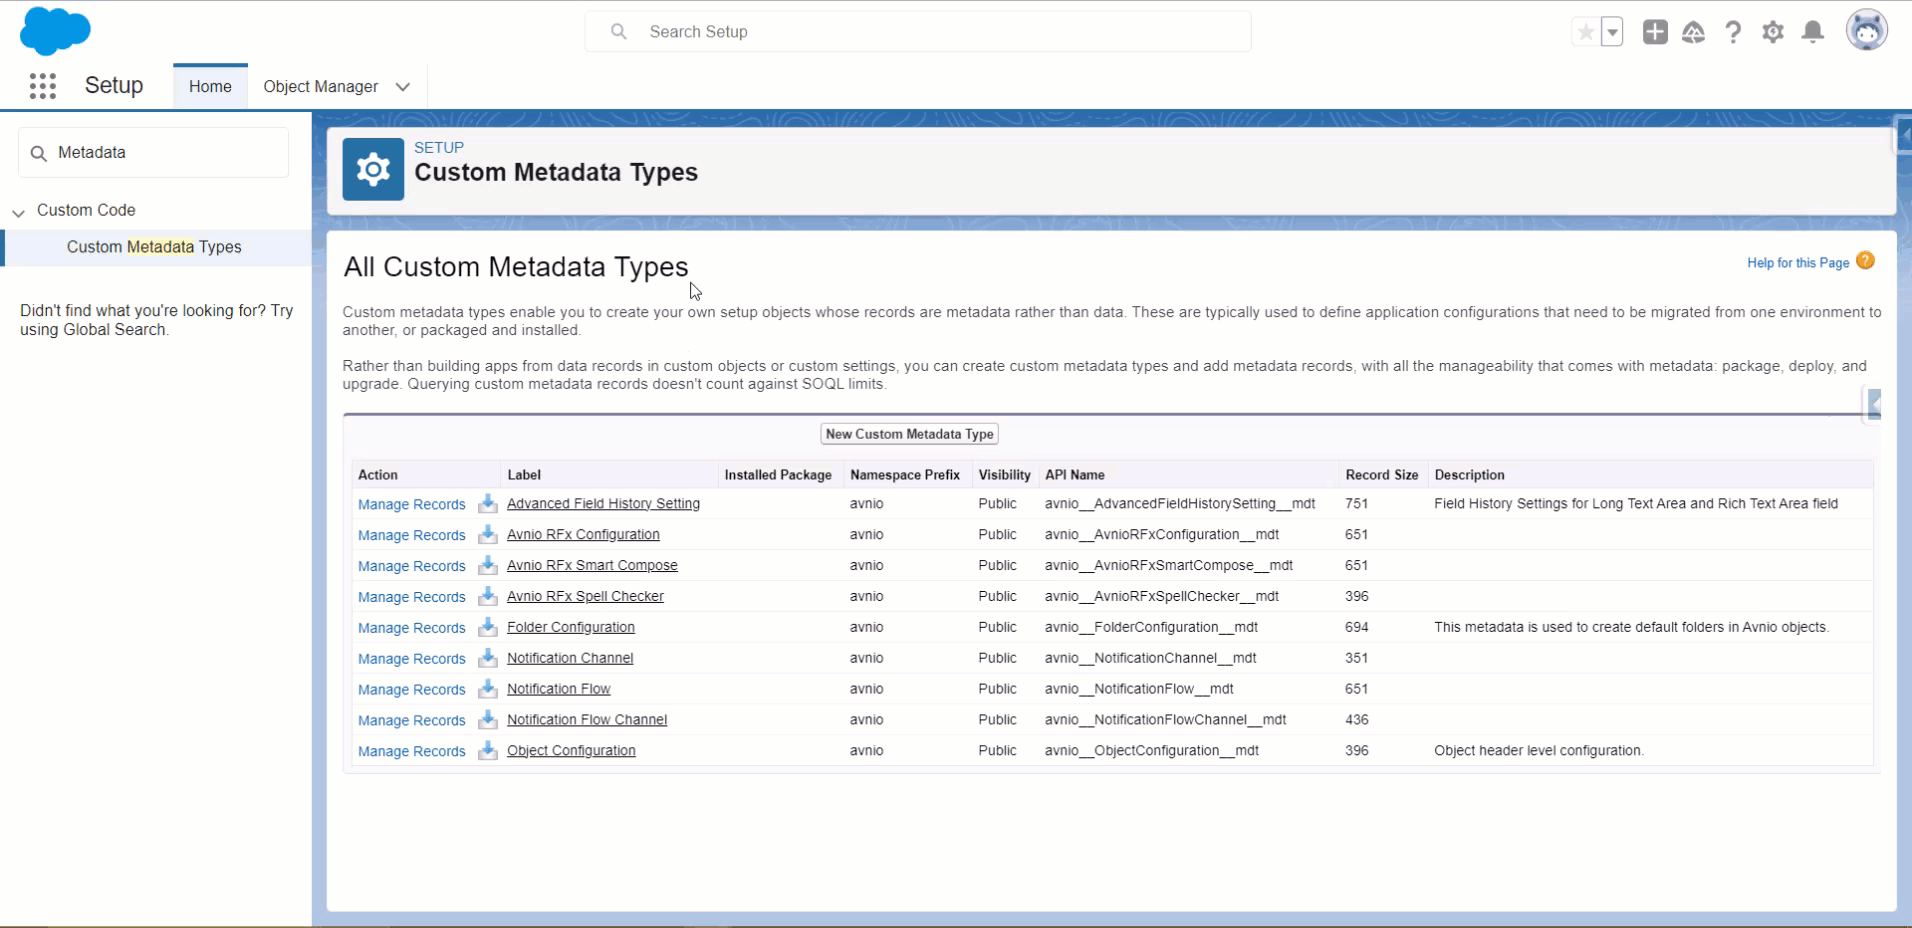Open the Avnio RFx Smart Compose label
Viewport: 1912px width, 928px height.
[592, 565]
